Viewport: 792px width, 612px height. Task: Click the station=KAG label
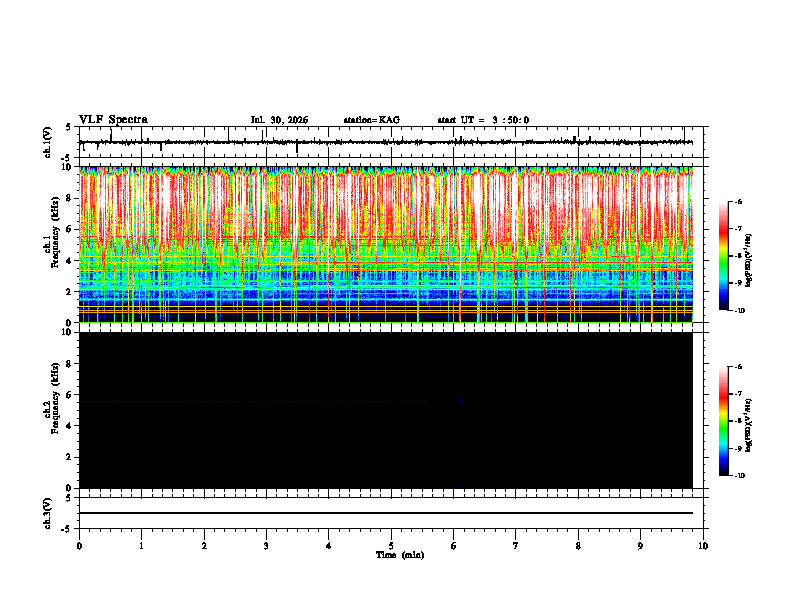coord(371,120)
